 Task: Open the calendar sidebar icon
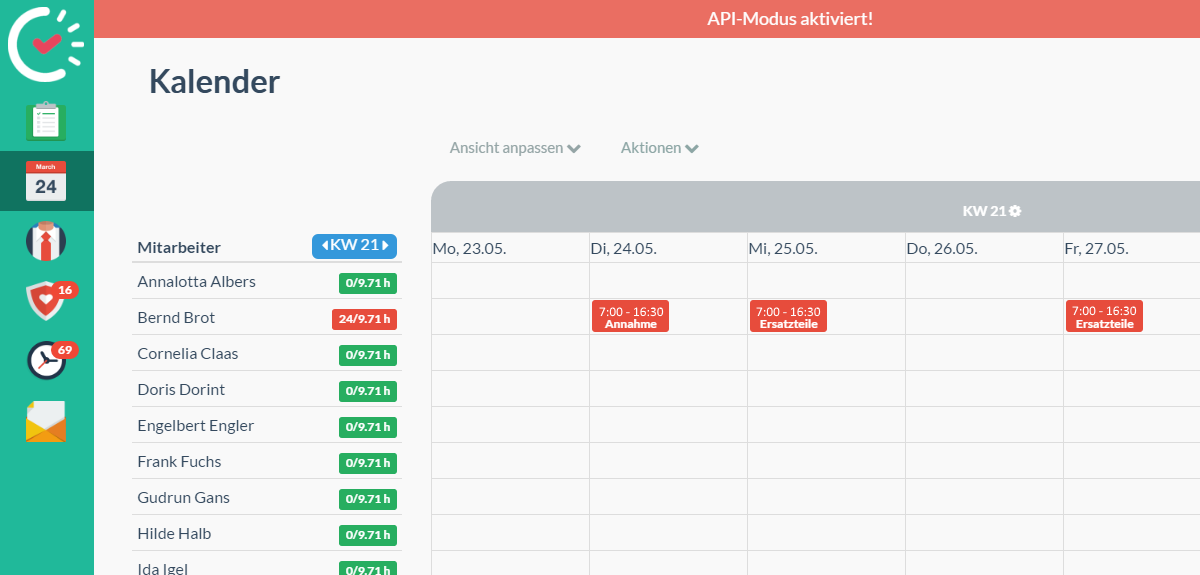click(x=46, y=181)
